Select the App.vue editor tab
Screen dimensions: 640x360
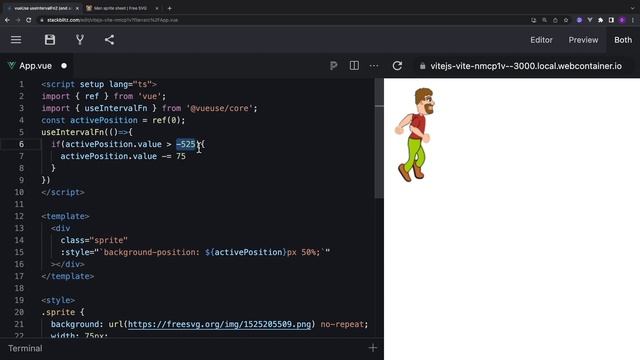tap(36, 66)
